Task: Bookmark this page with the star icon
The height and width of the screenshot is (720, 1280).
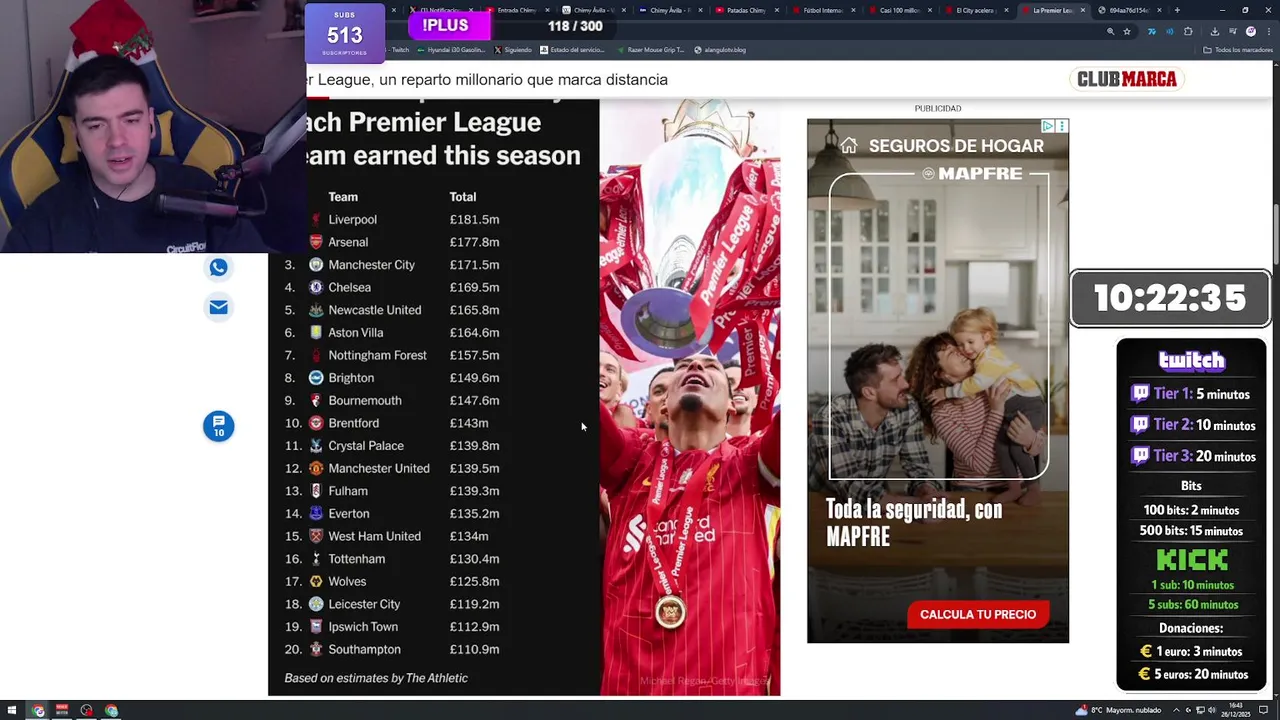Action: pyautogui.click(x=1127, y=31)
